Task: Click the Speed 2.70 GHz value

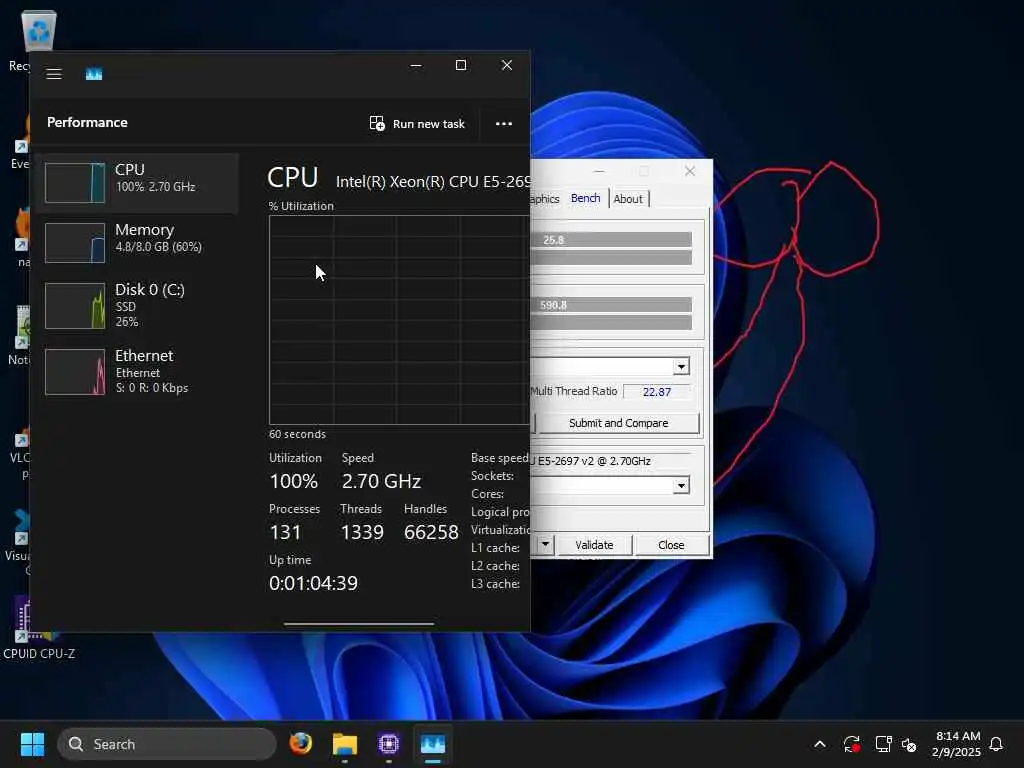Action: (x=381, y=481)
